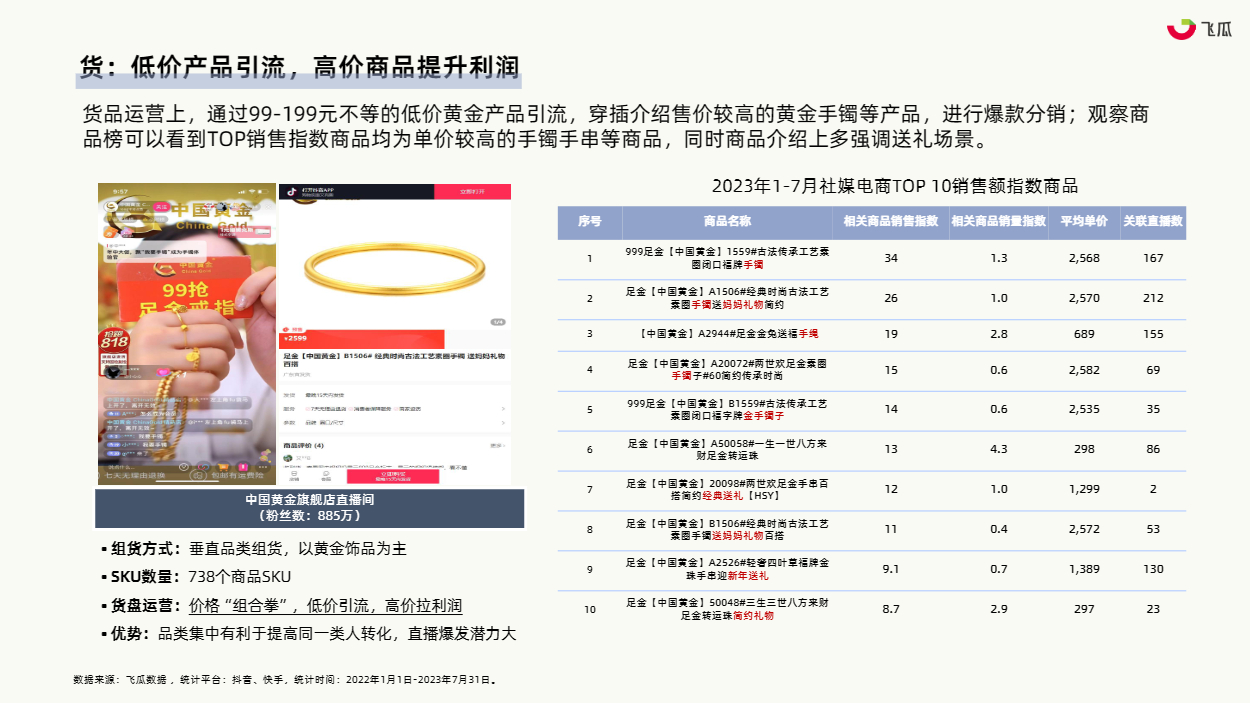Tap the three-dots more icon in the livestream

pos(263,467)
